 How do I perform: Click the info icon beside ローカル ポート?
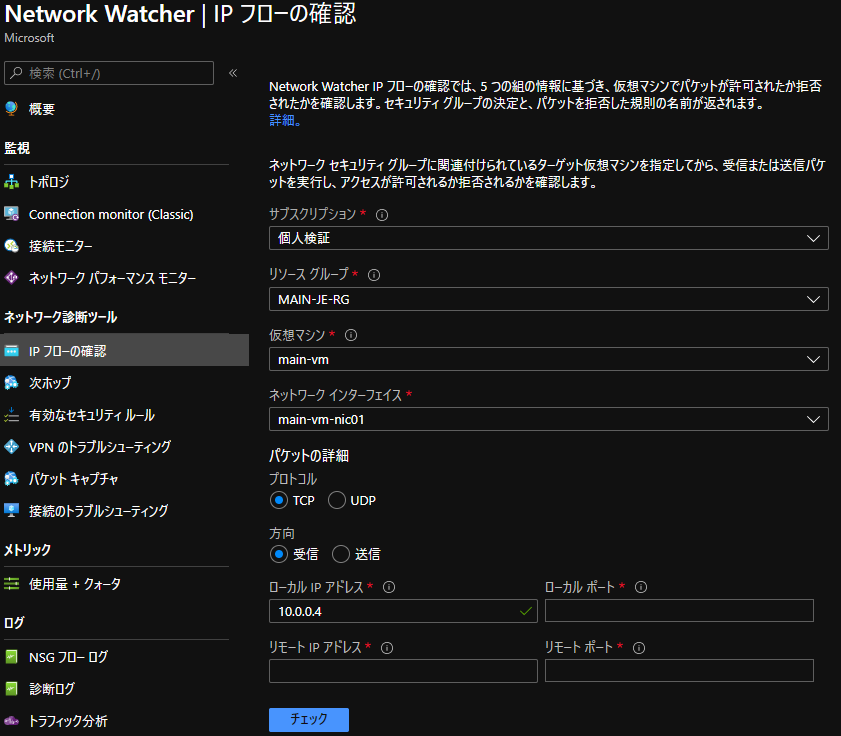641,587
